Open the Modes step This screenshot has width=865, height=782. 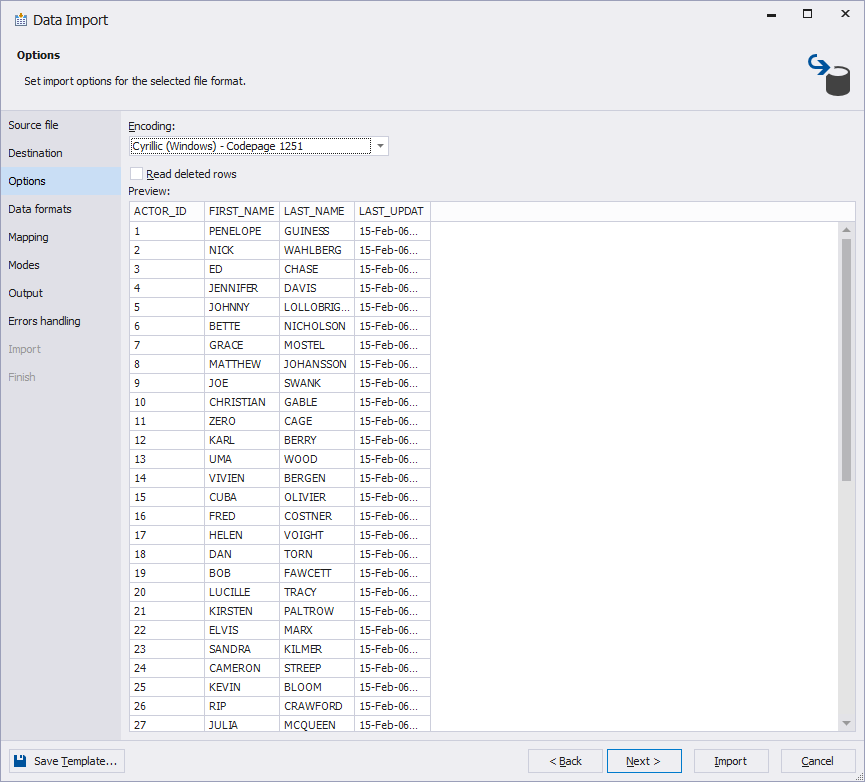coord(24,265)
